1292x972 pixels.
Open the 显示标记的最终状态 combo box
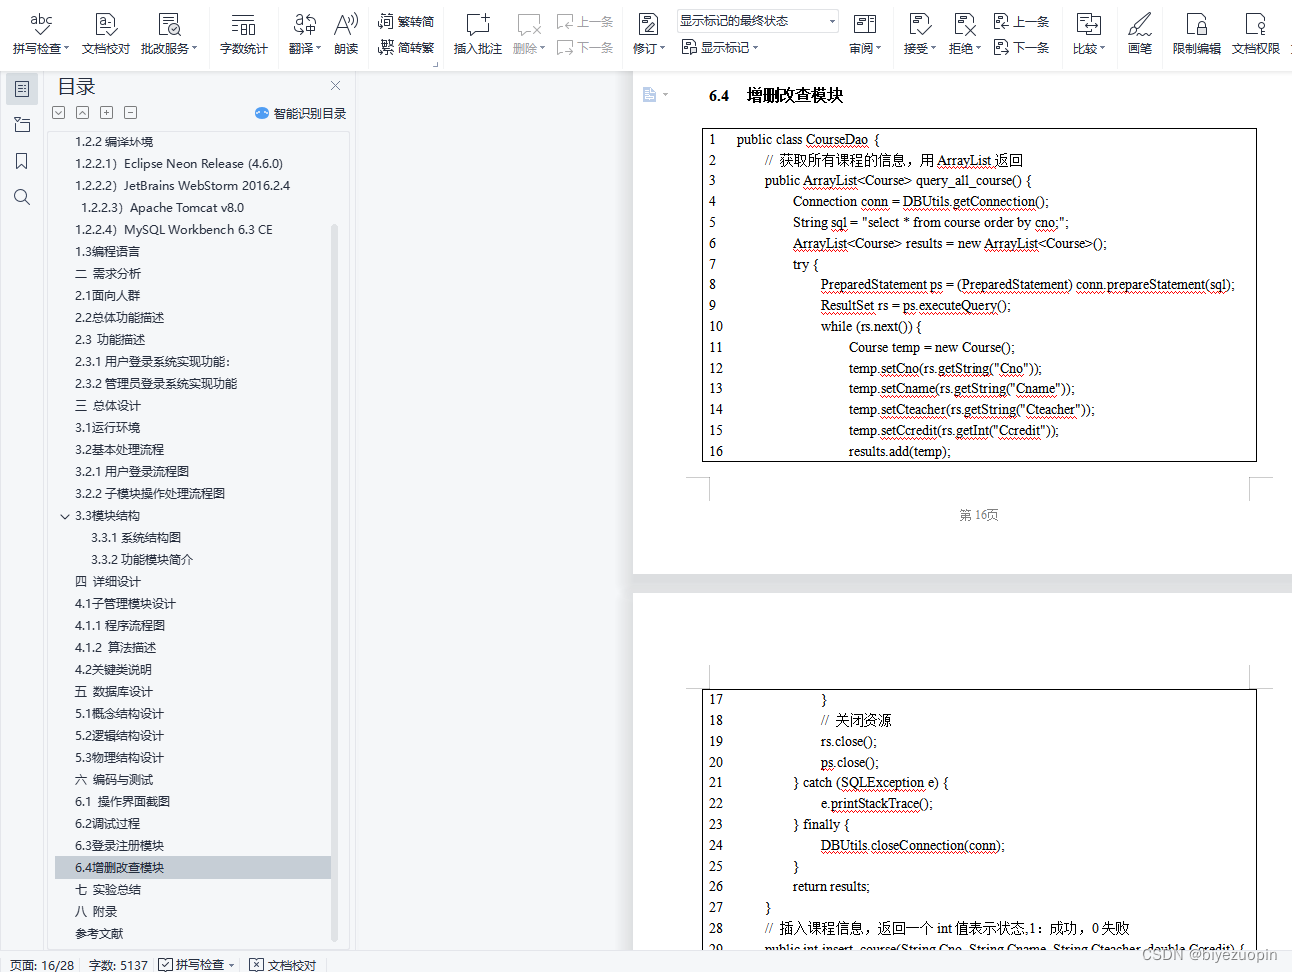pos(758,21)
